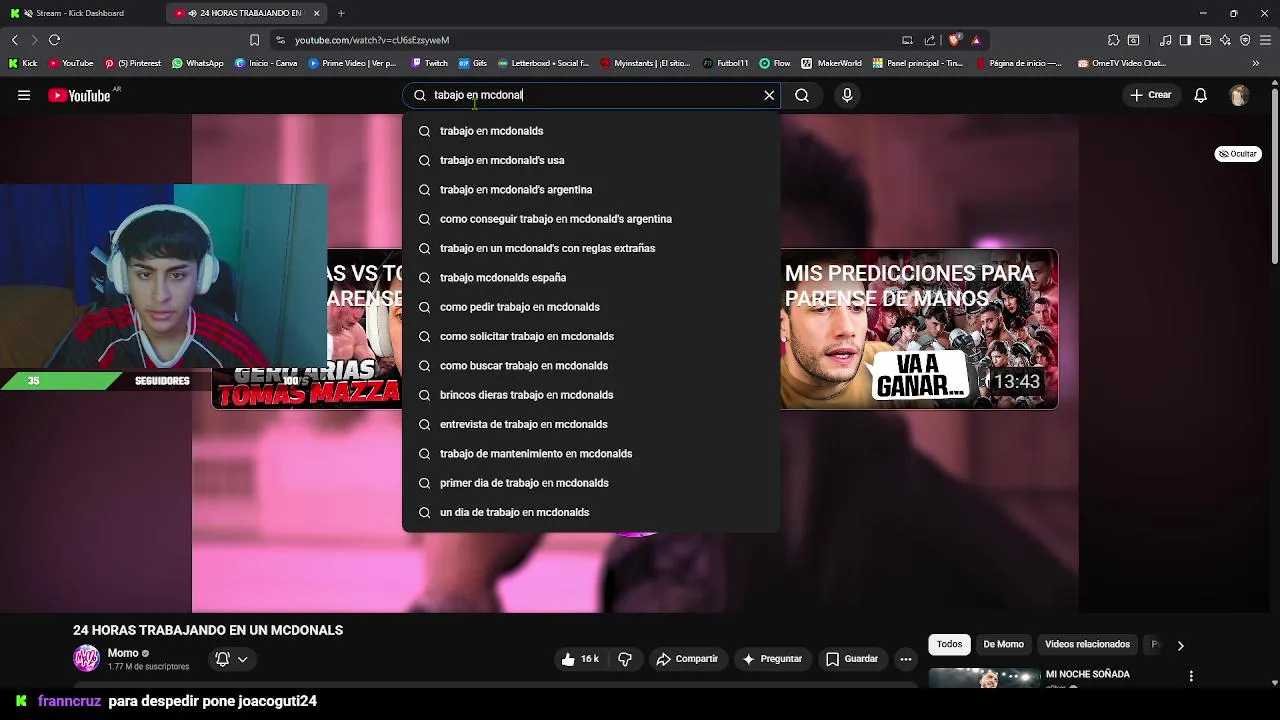Screen dimensions: 1280x720
Task: Show more filter chips with arrow
Action: click(x=1180, y=645)
